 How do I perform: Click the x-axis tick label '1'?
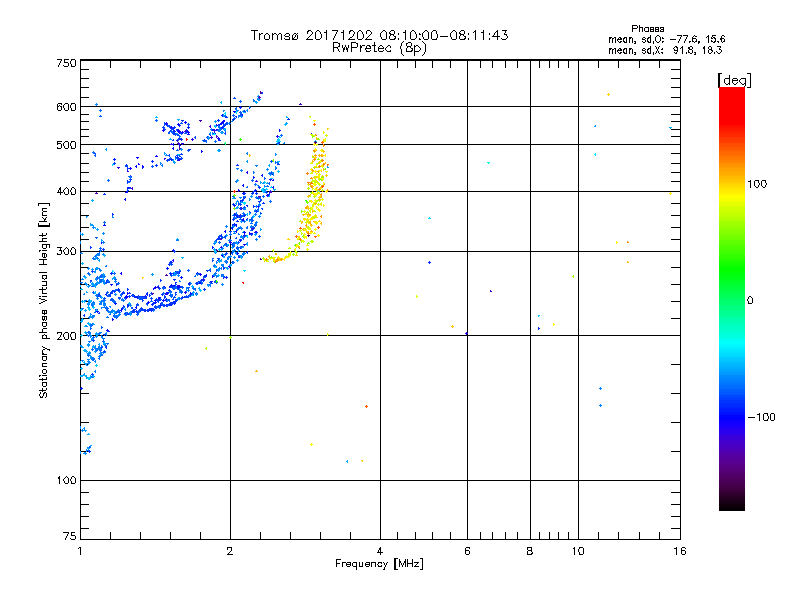click(80, 551)
